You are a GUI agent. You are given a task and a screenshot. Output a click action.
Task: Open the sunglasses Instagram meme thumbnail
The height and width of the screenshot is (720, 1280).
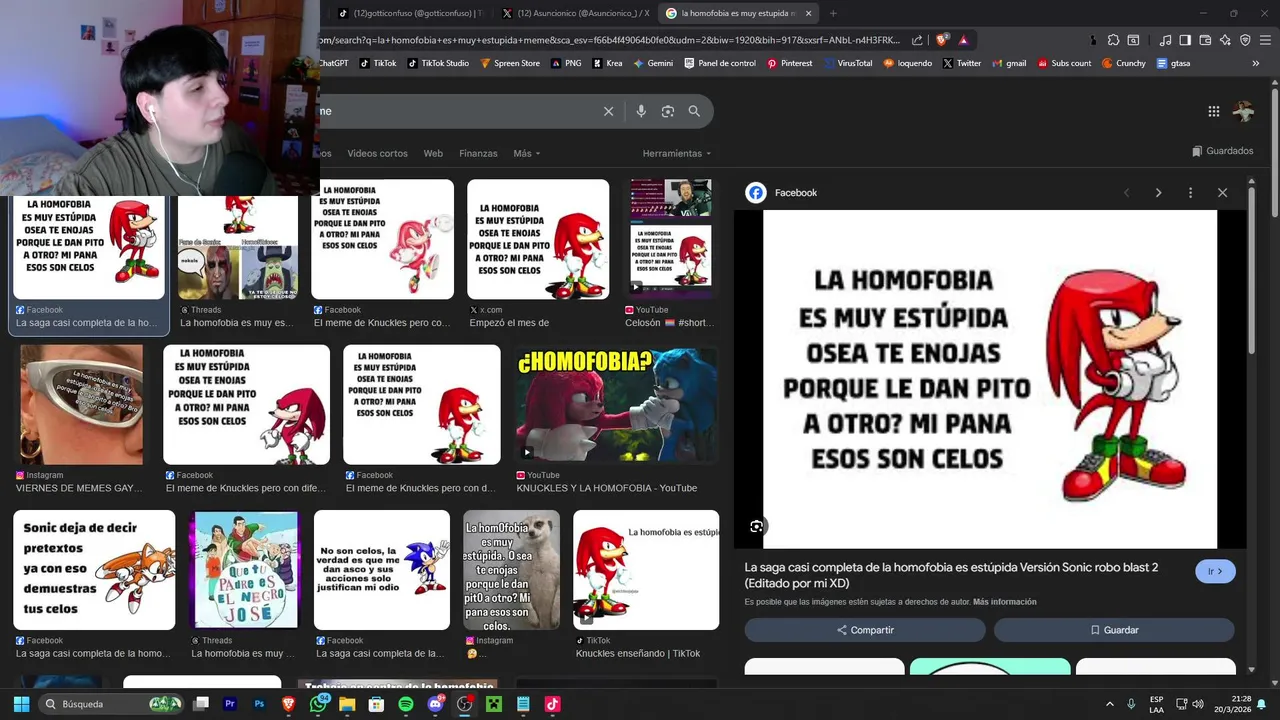pyautogui.click(x=82, y=404)
